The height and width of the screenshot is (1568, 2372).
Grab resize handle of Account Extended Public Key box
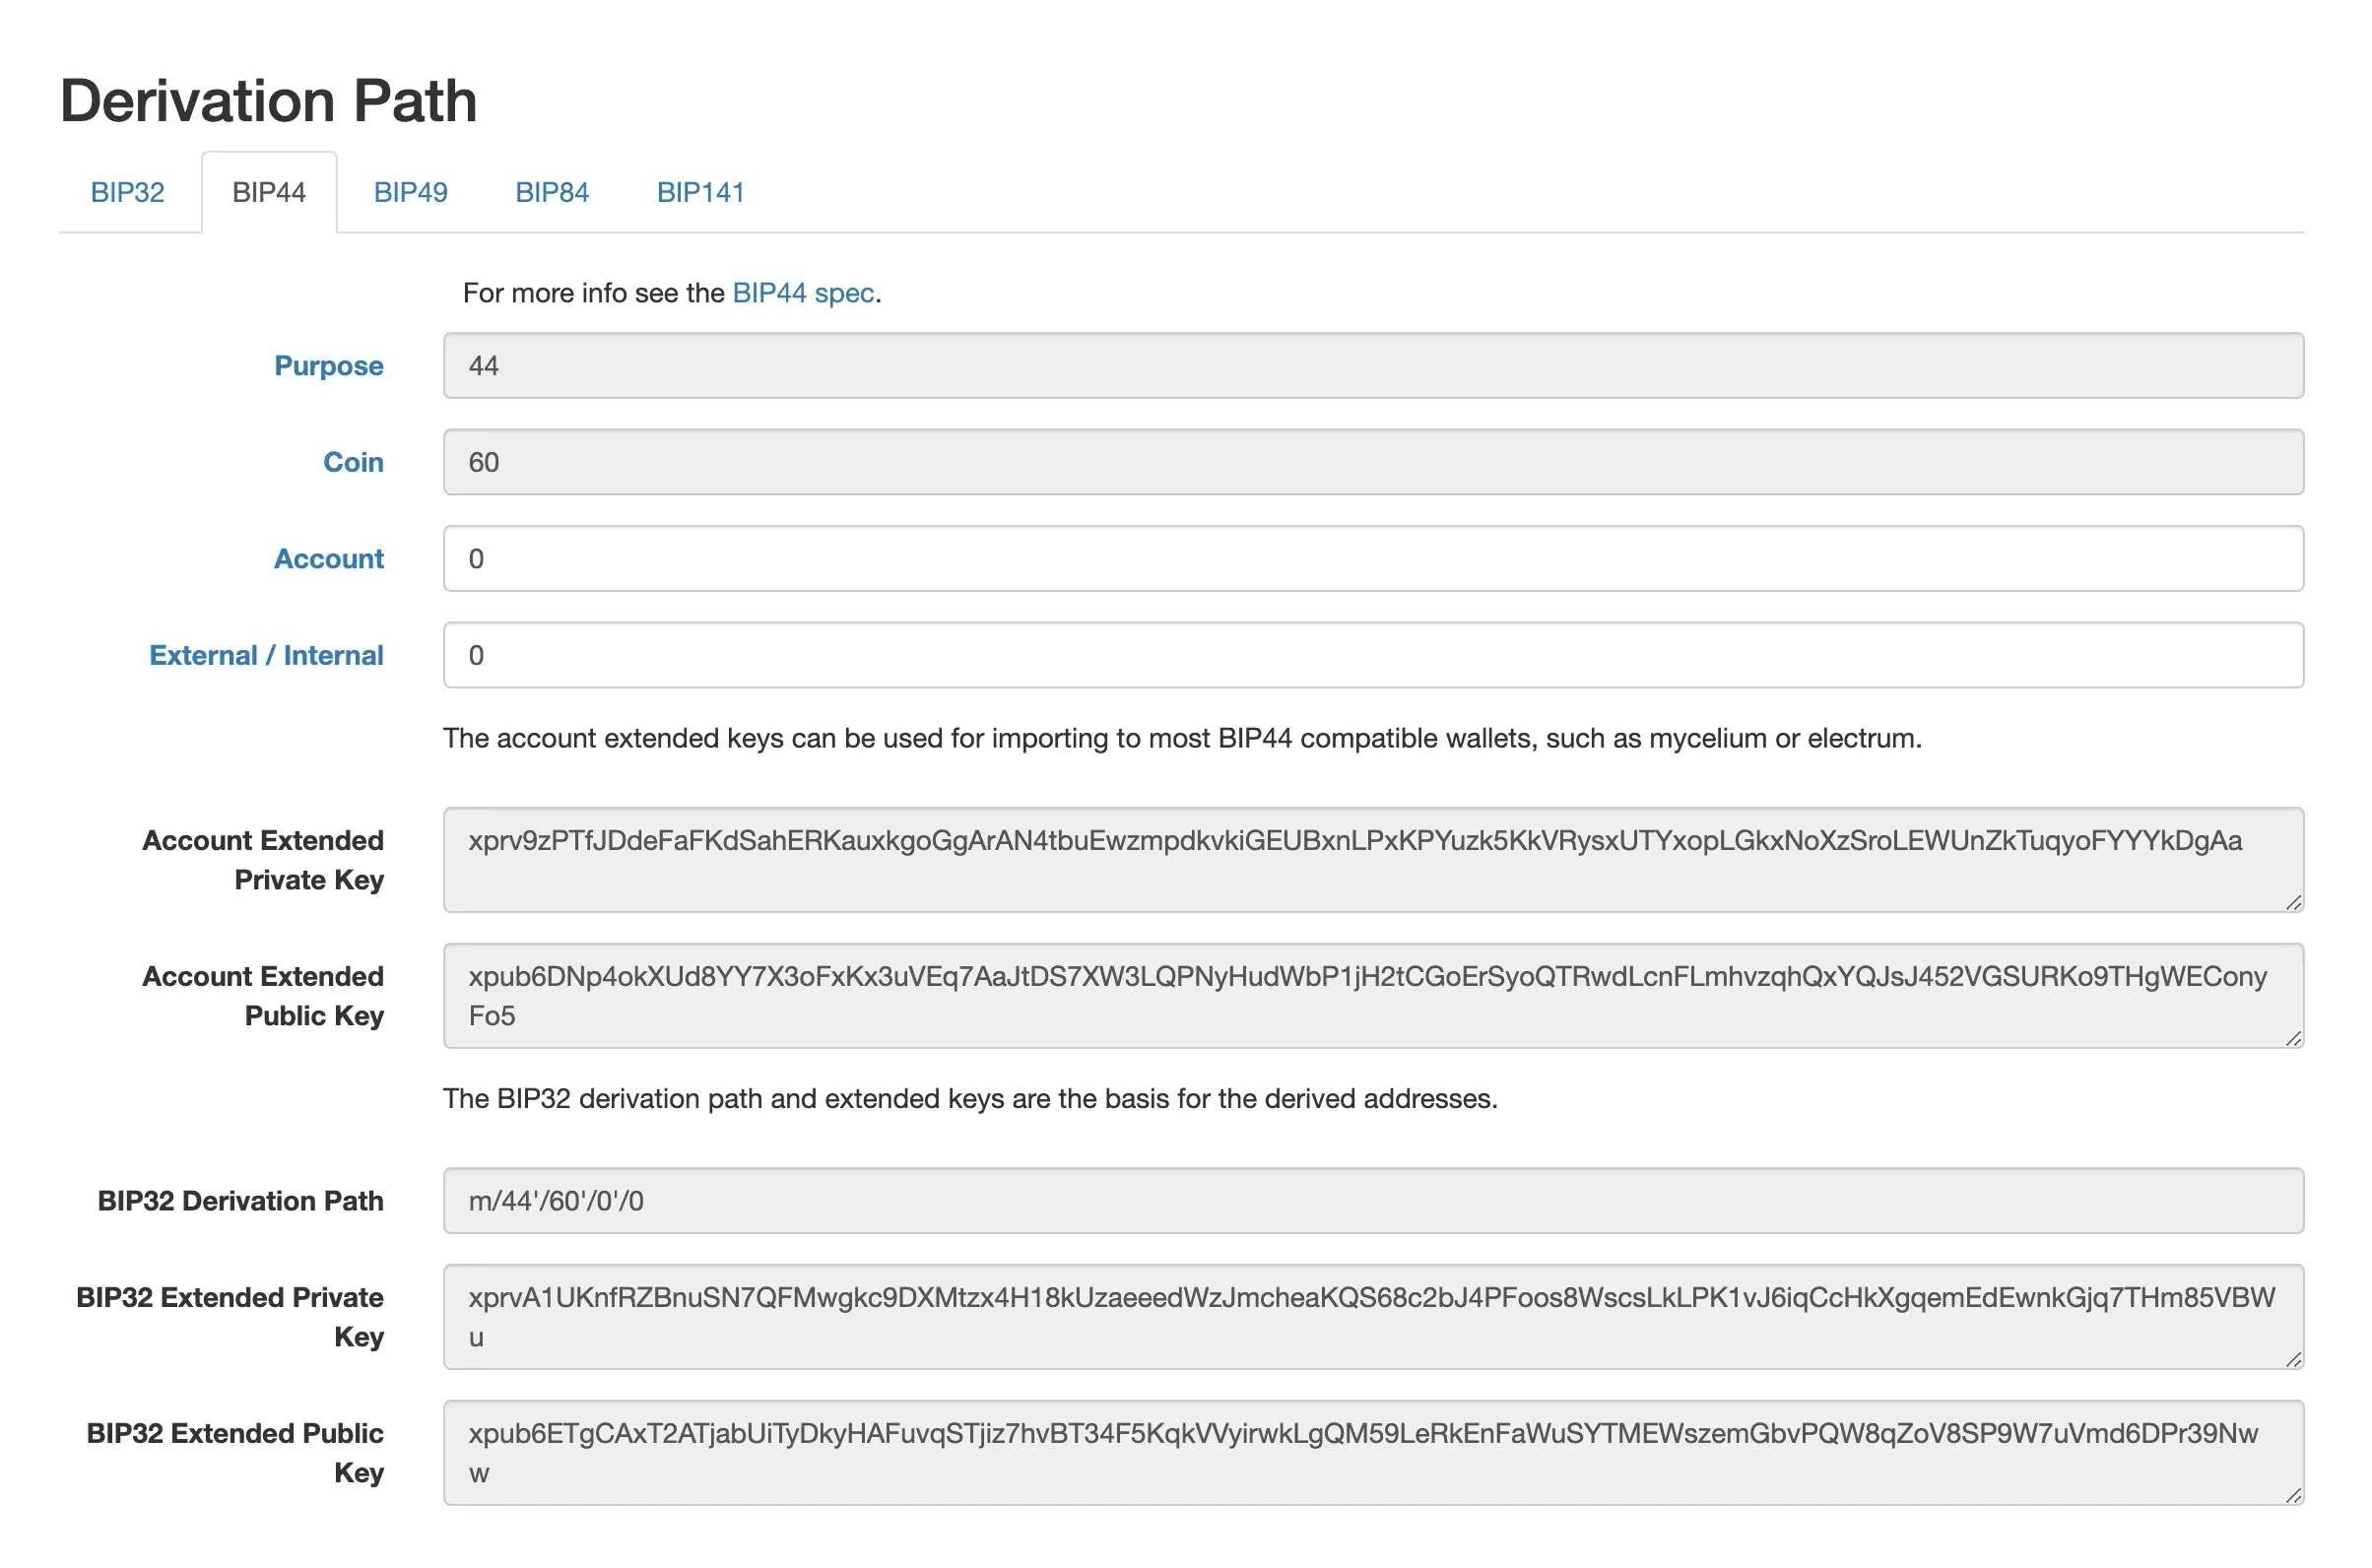coord(2294,1039)
